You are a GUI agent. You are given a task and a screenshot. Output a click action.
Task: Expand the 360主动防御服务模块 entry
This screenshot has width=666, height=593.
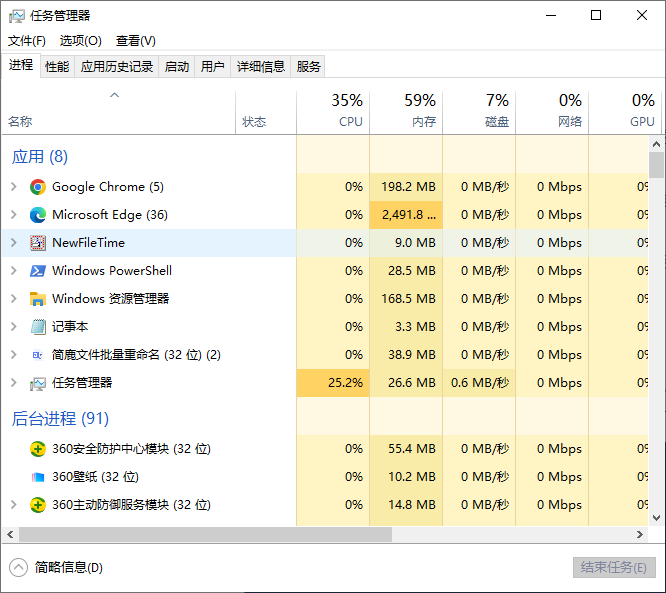pyautogui.click(x=14, y=505)
